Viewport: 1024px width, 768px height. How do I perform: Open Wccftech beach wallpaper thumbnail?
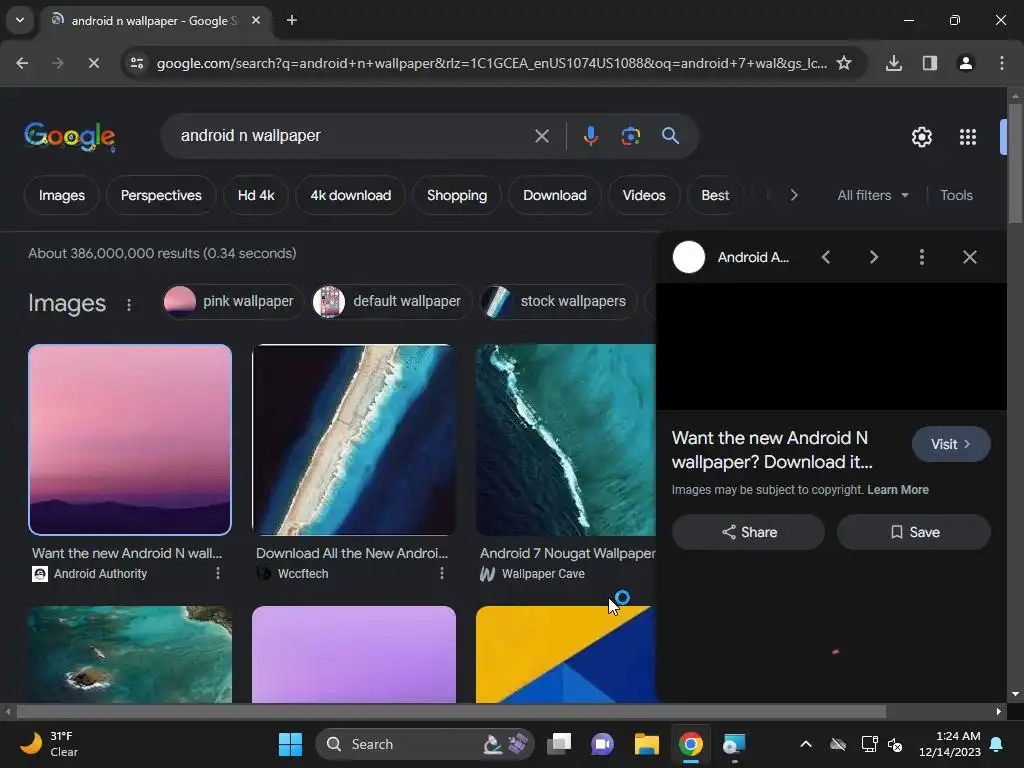[354, 440]
